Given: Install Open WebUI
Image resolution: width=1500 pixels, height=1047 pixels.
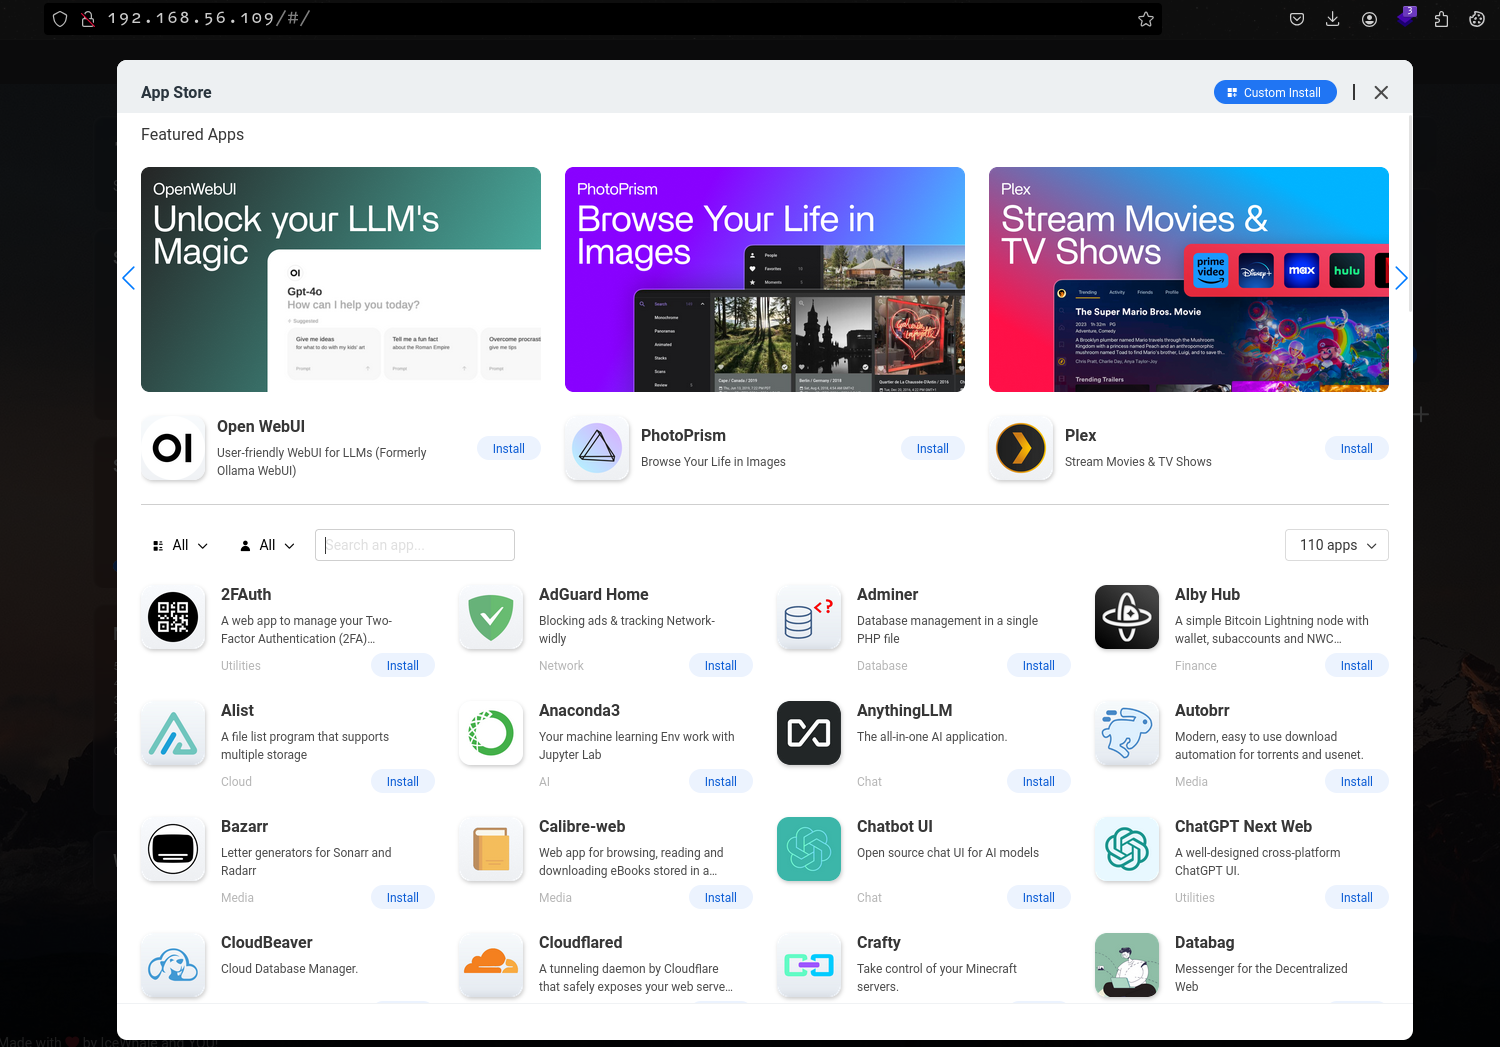Looking at the screenshot, I should coord(509,448).
